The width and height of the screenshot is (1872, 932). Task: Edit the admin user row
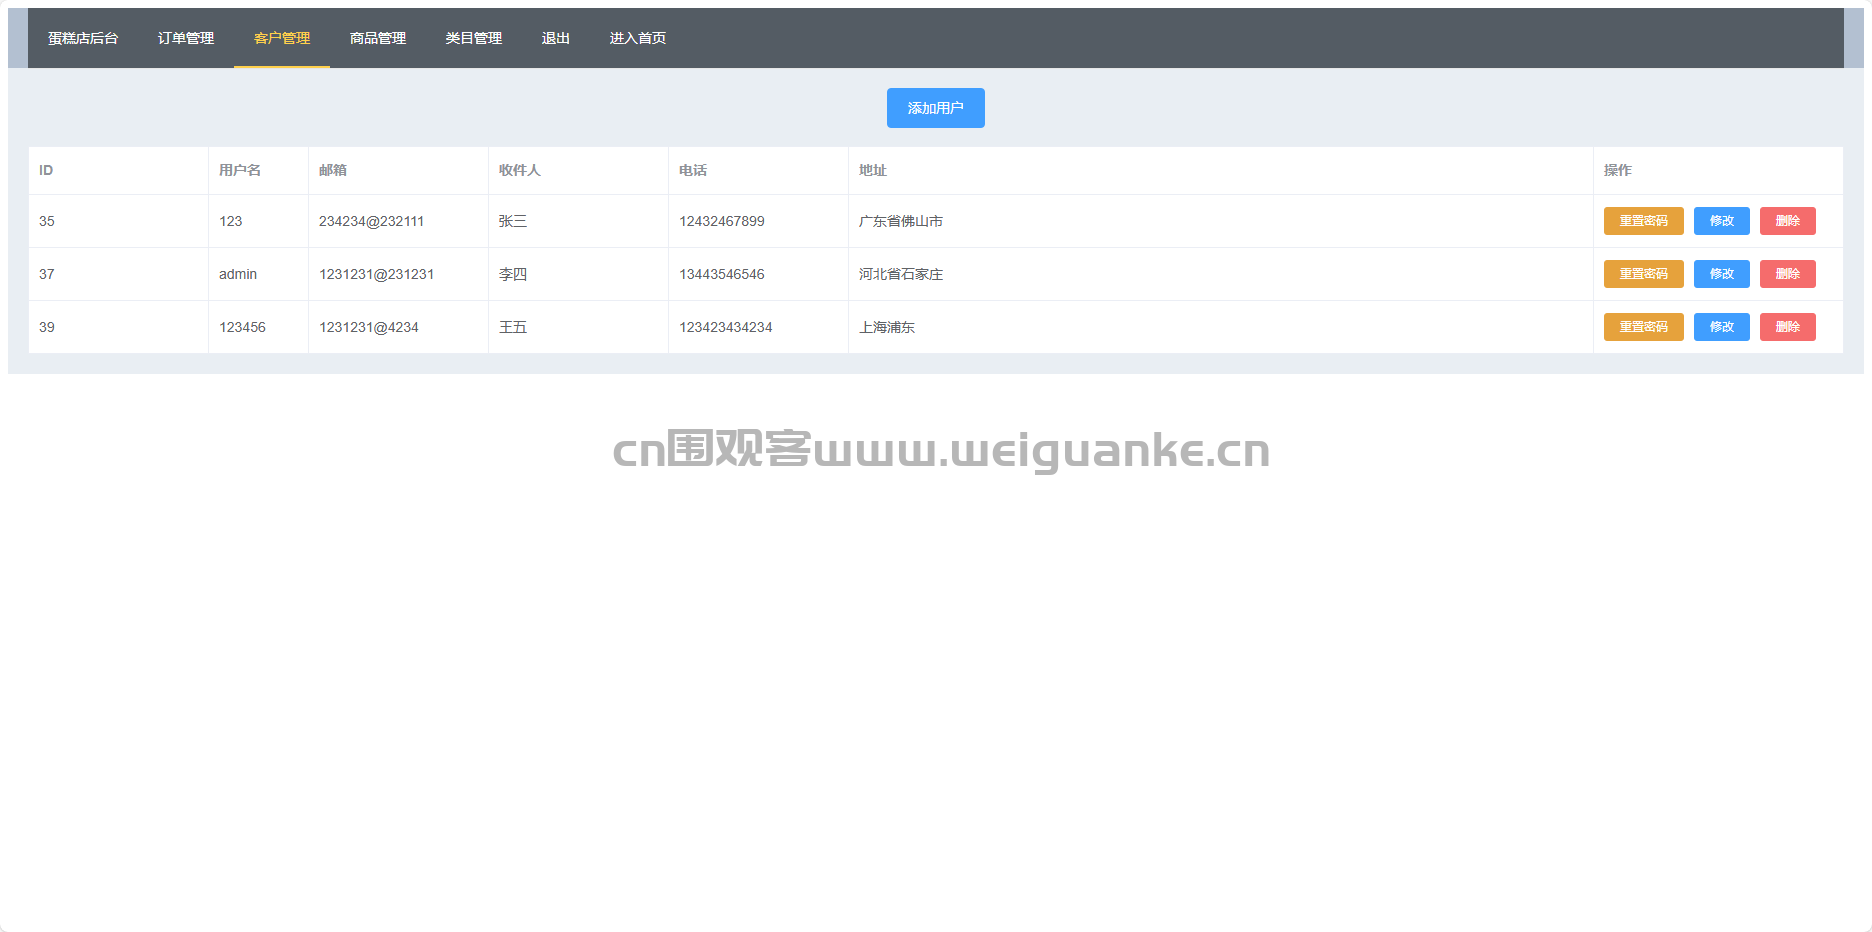(x=1721, y=274)
